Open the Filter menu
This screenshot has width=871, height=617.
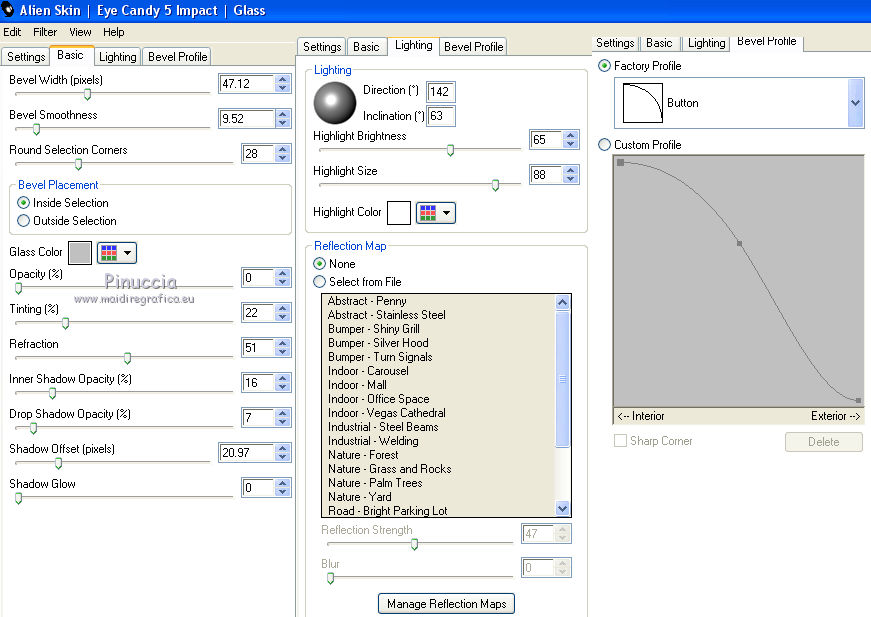point(45,32)
